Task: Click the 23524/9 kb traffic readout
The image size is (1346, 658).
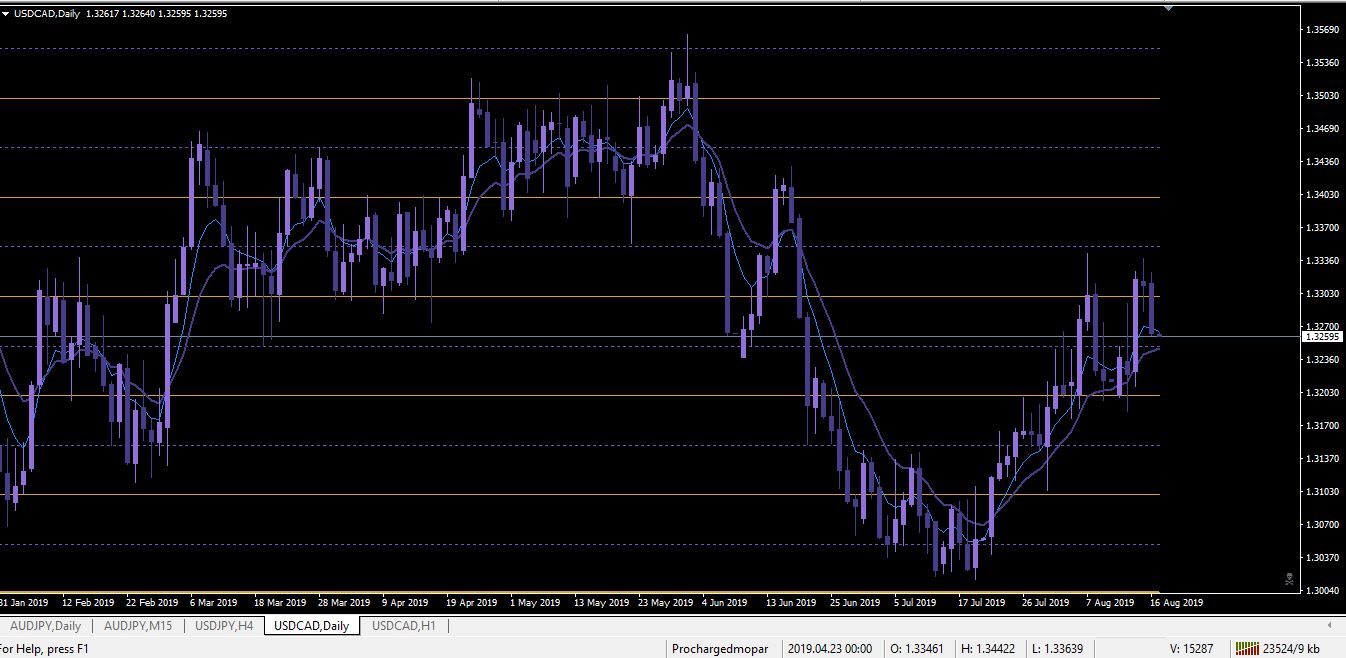Action: (x=1290, y=648)
